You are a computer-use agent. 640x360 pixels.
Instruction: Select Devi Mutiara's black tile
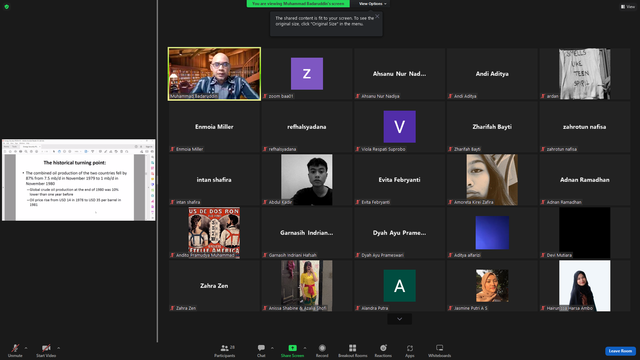(584, 233)
